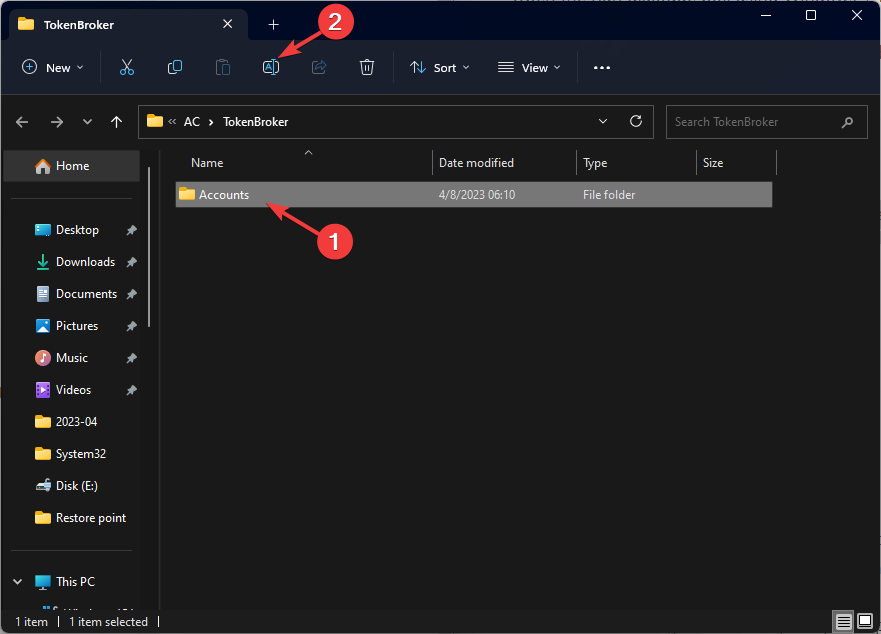Click the 4/8/2023 06:10 date cell
Image resolution: width=881 pixels, height=634 pixels.
click(476, 195)
